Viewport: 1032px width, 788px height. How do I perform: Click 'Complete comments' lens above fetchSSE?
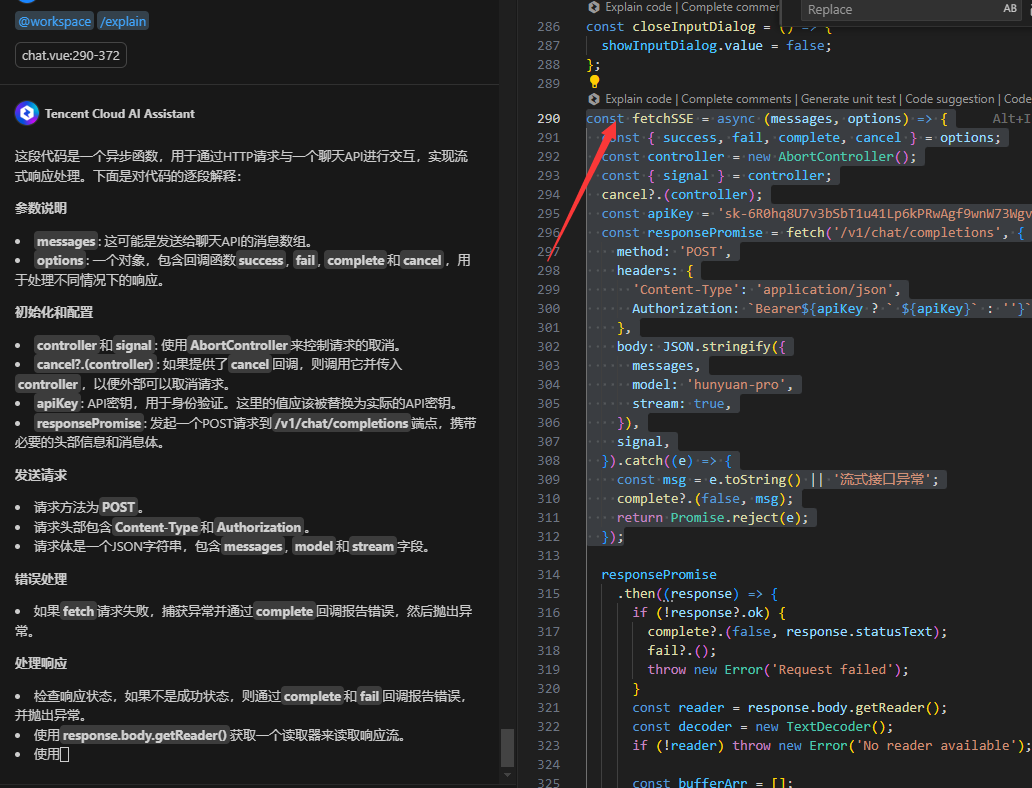[736, 99]
